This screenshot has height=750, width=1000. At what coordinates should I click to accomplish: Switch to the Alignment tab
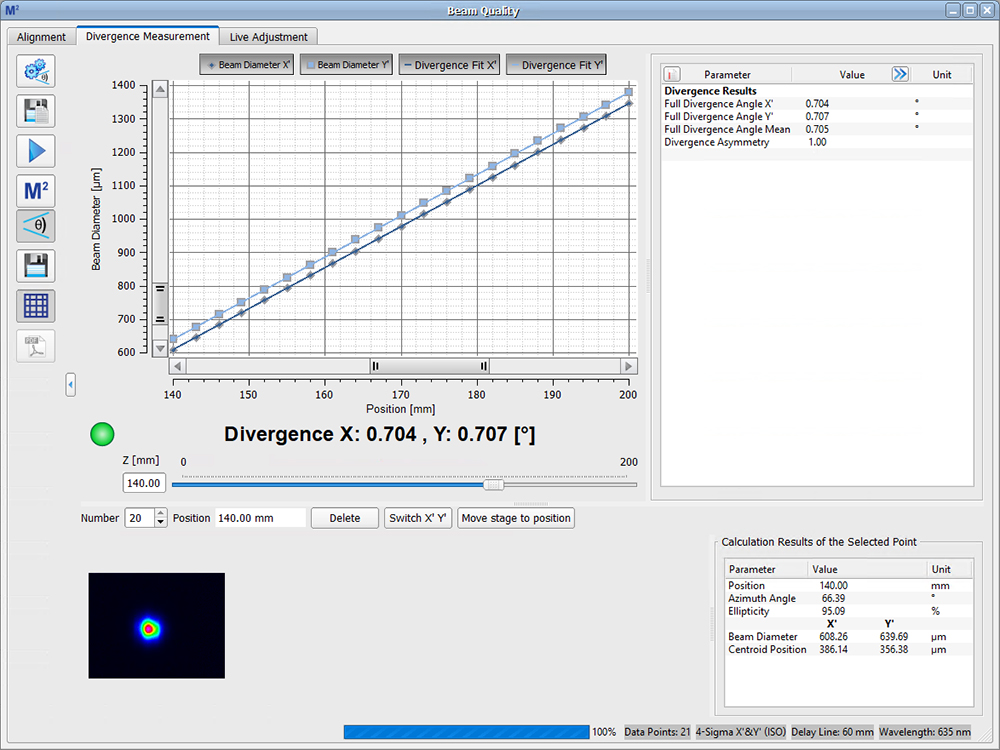[41, 37]
